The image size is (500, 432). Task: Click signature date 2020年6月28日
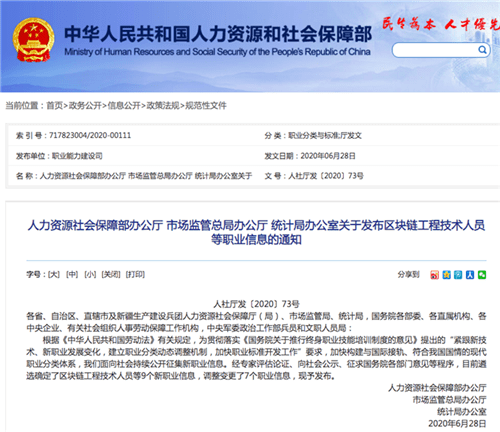pyautogui.click(x=457, y=423)
